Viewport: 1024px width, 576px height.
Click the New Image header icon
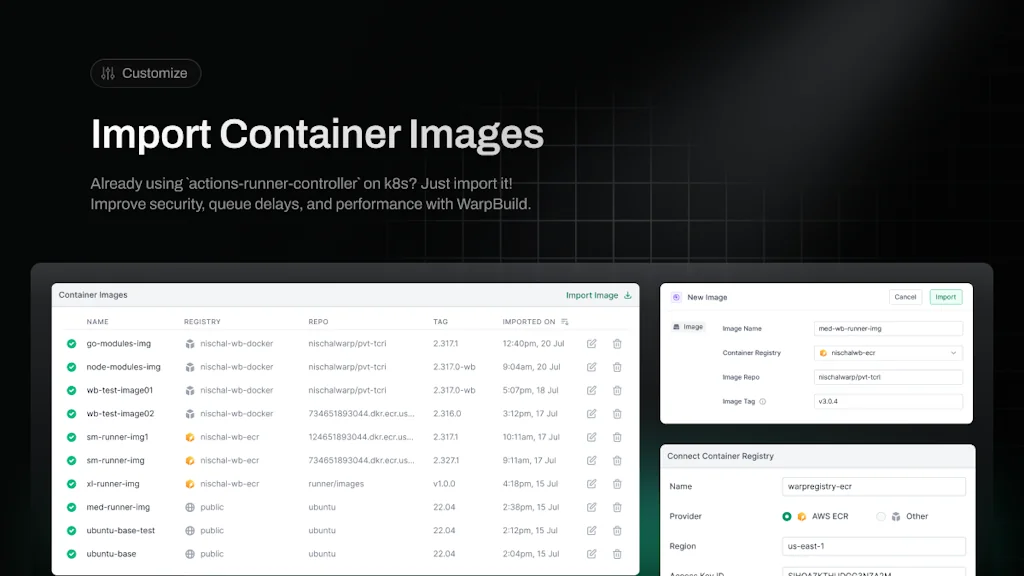[676, 297]
